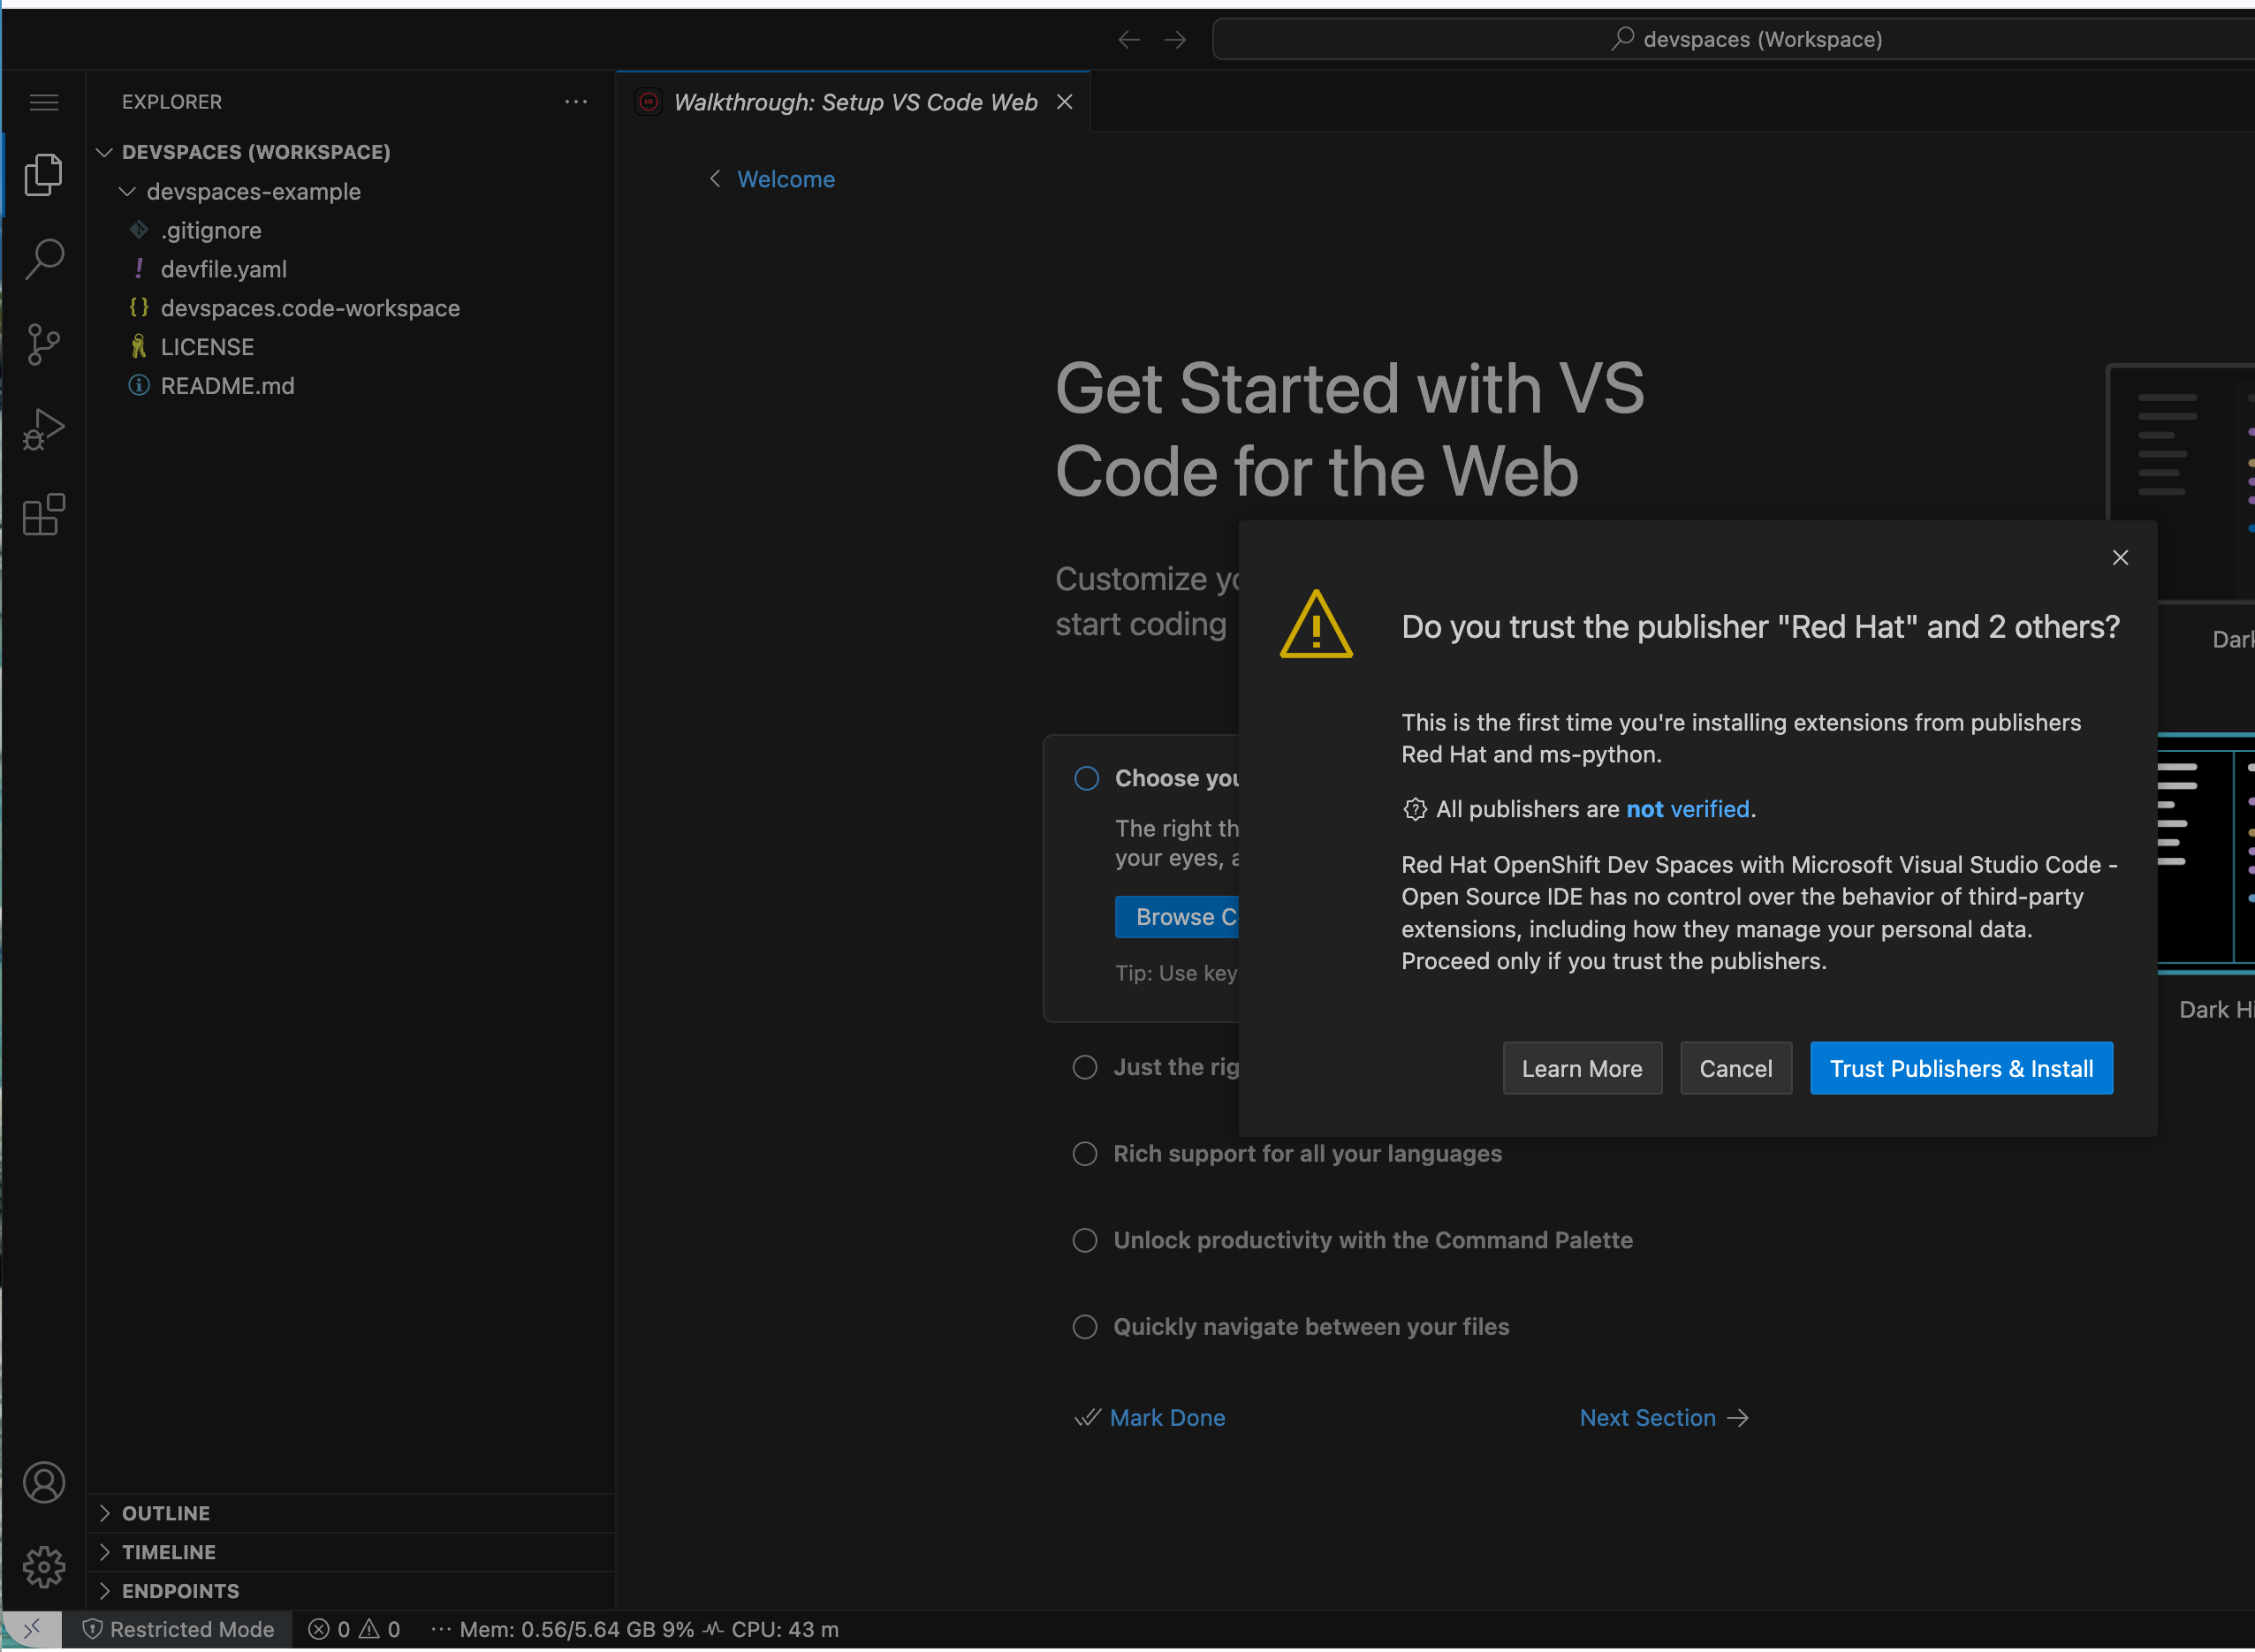Open the Search sidebar icon
This screenshot has height=1652, width=2255.
[44, 258]
